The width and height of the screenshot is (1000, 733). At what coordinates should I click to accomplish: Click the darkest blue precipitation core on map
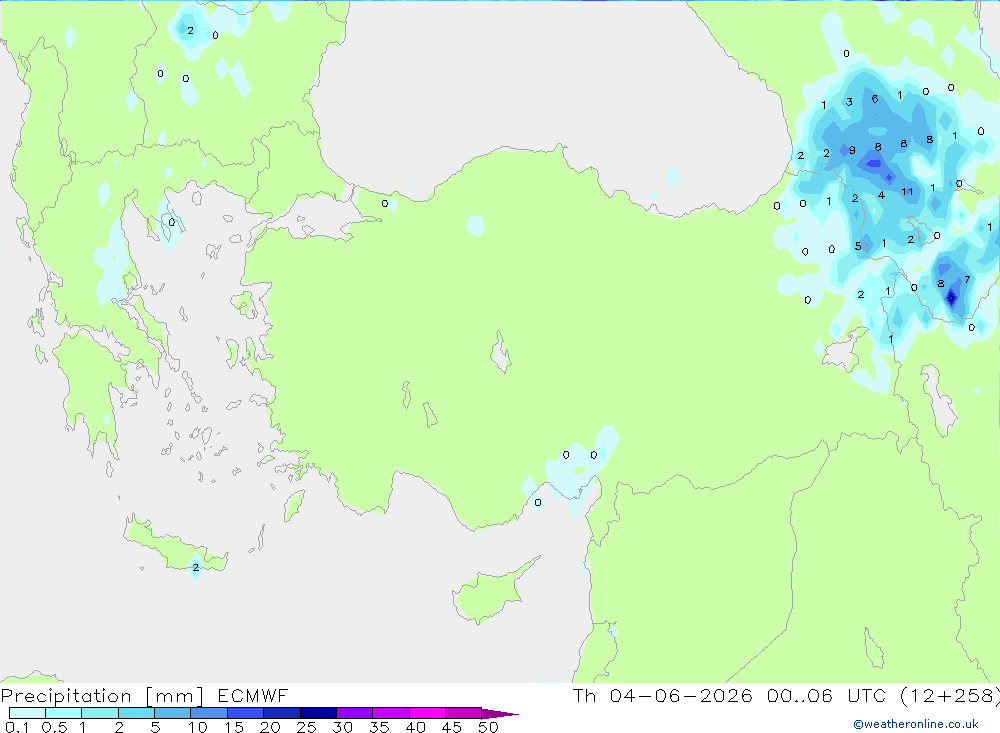click(x=952, y=297)
